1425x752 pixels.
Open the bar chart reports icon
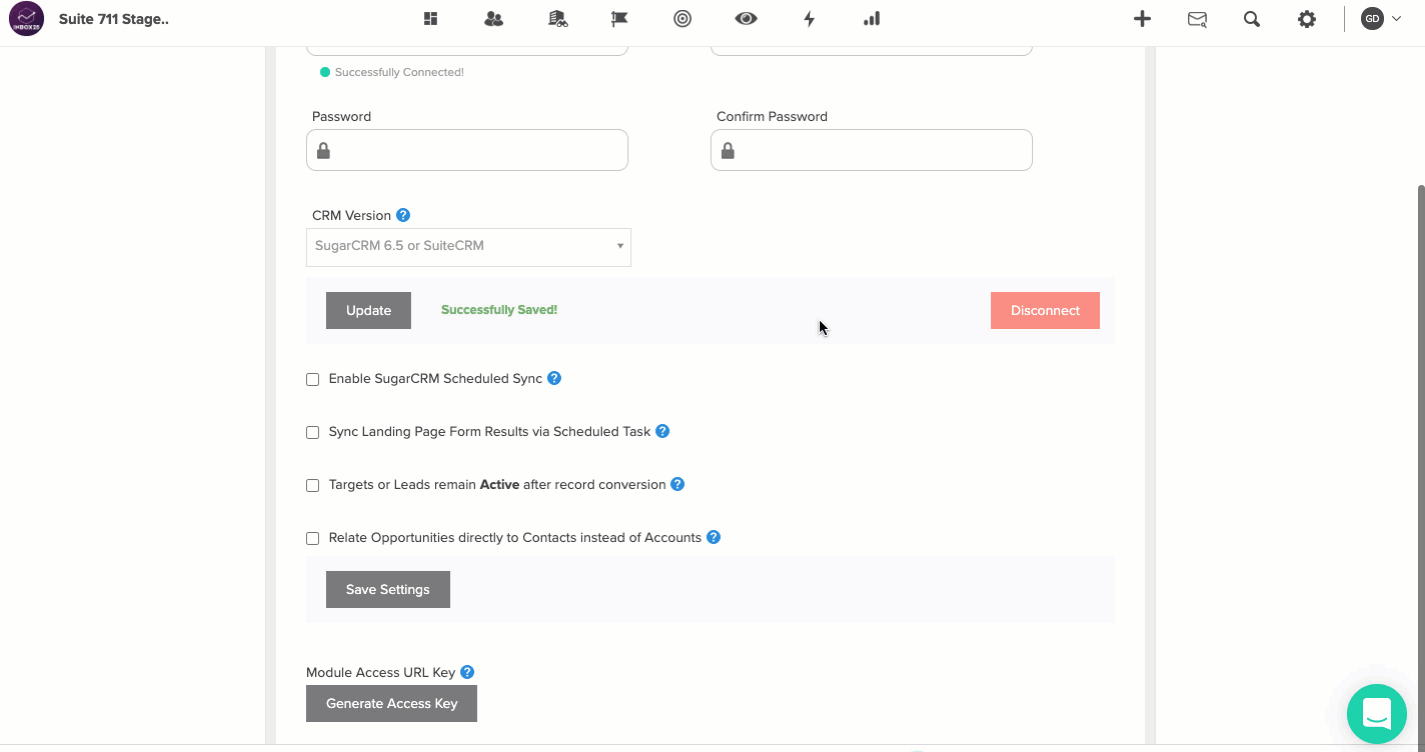coord(872,18)
